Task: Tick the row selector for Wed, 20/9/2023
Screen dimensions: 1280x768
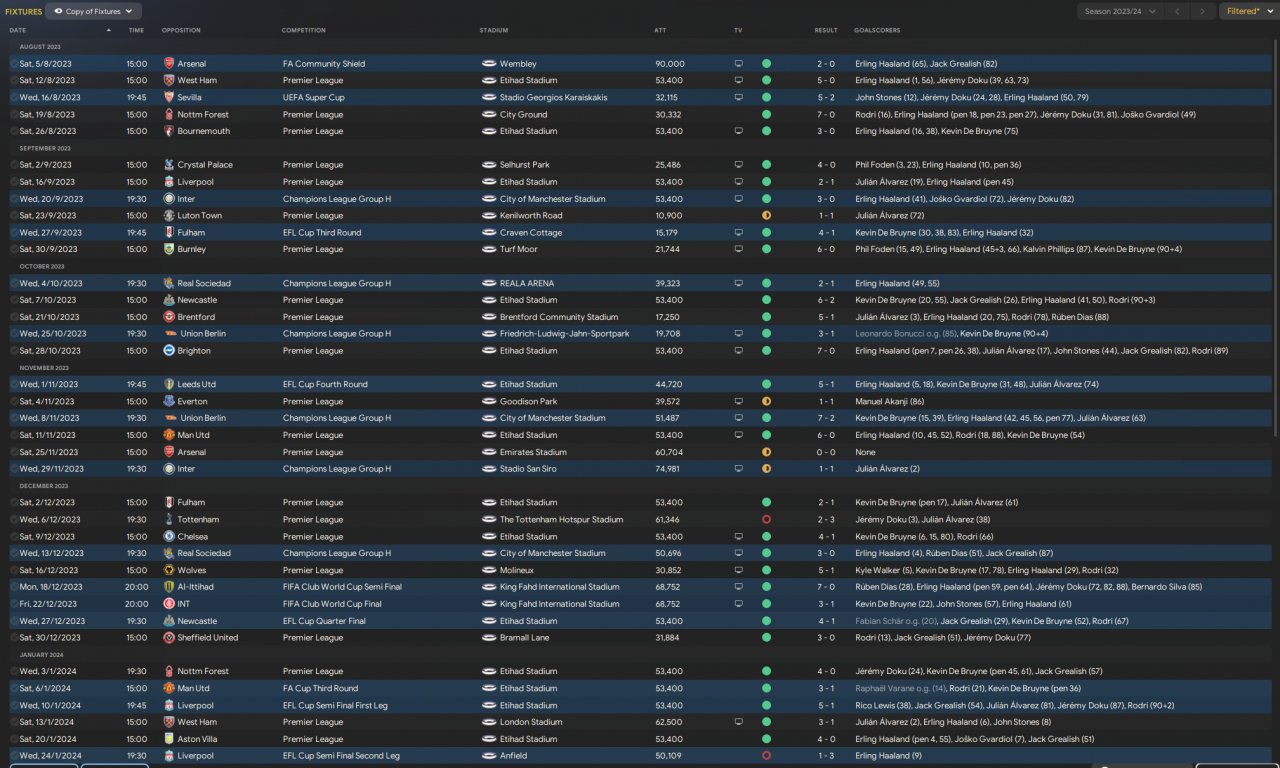Action: [x=14, y=199]
